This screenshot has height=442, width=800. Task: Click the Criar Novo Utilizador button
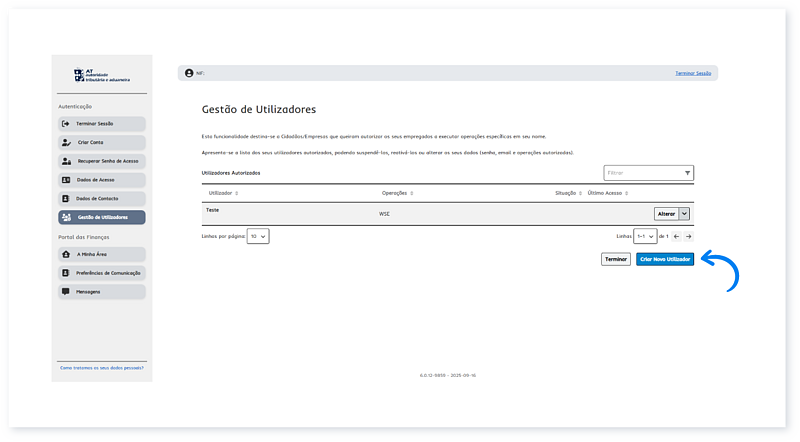tap(664, 259)
